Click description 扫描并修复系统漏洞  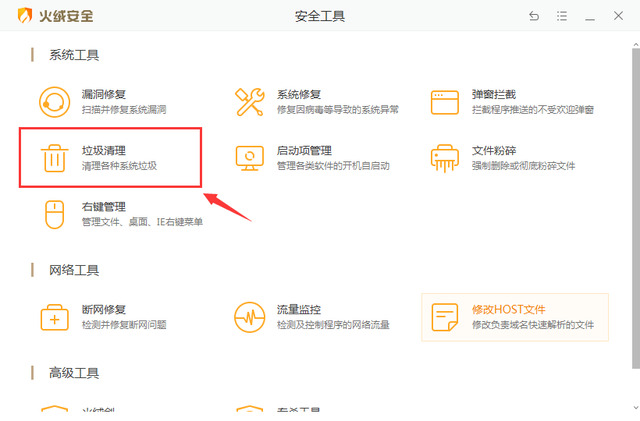(124, 109)
